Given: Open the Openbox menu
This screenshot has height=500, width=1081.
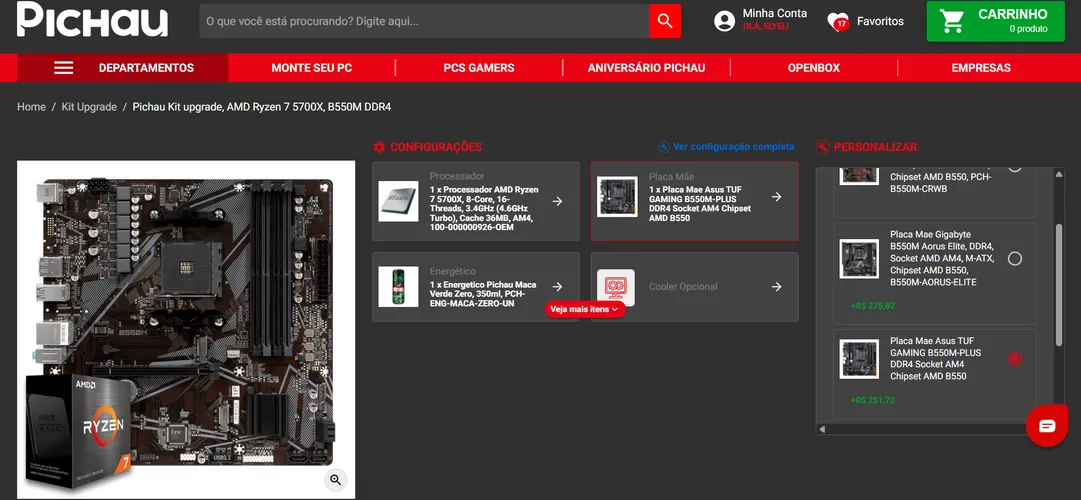Looking at the screenshot, I should point(814,68).
